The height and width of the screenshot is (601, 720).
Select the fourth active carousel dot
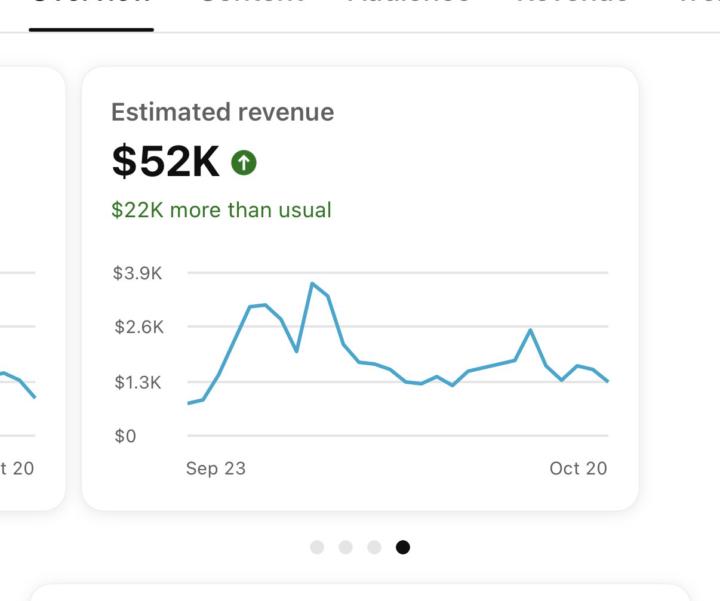(403, 547)
